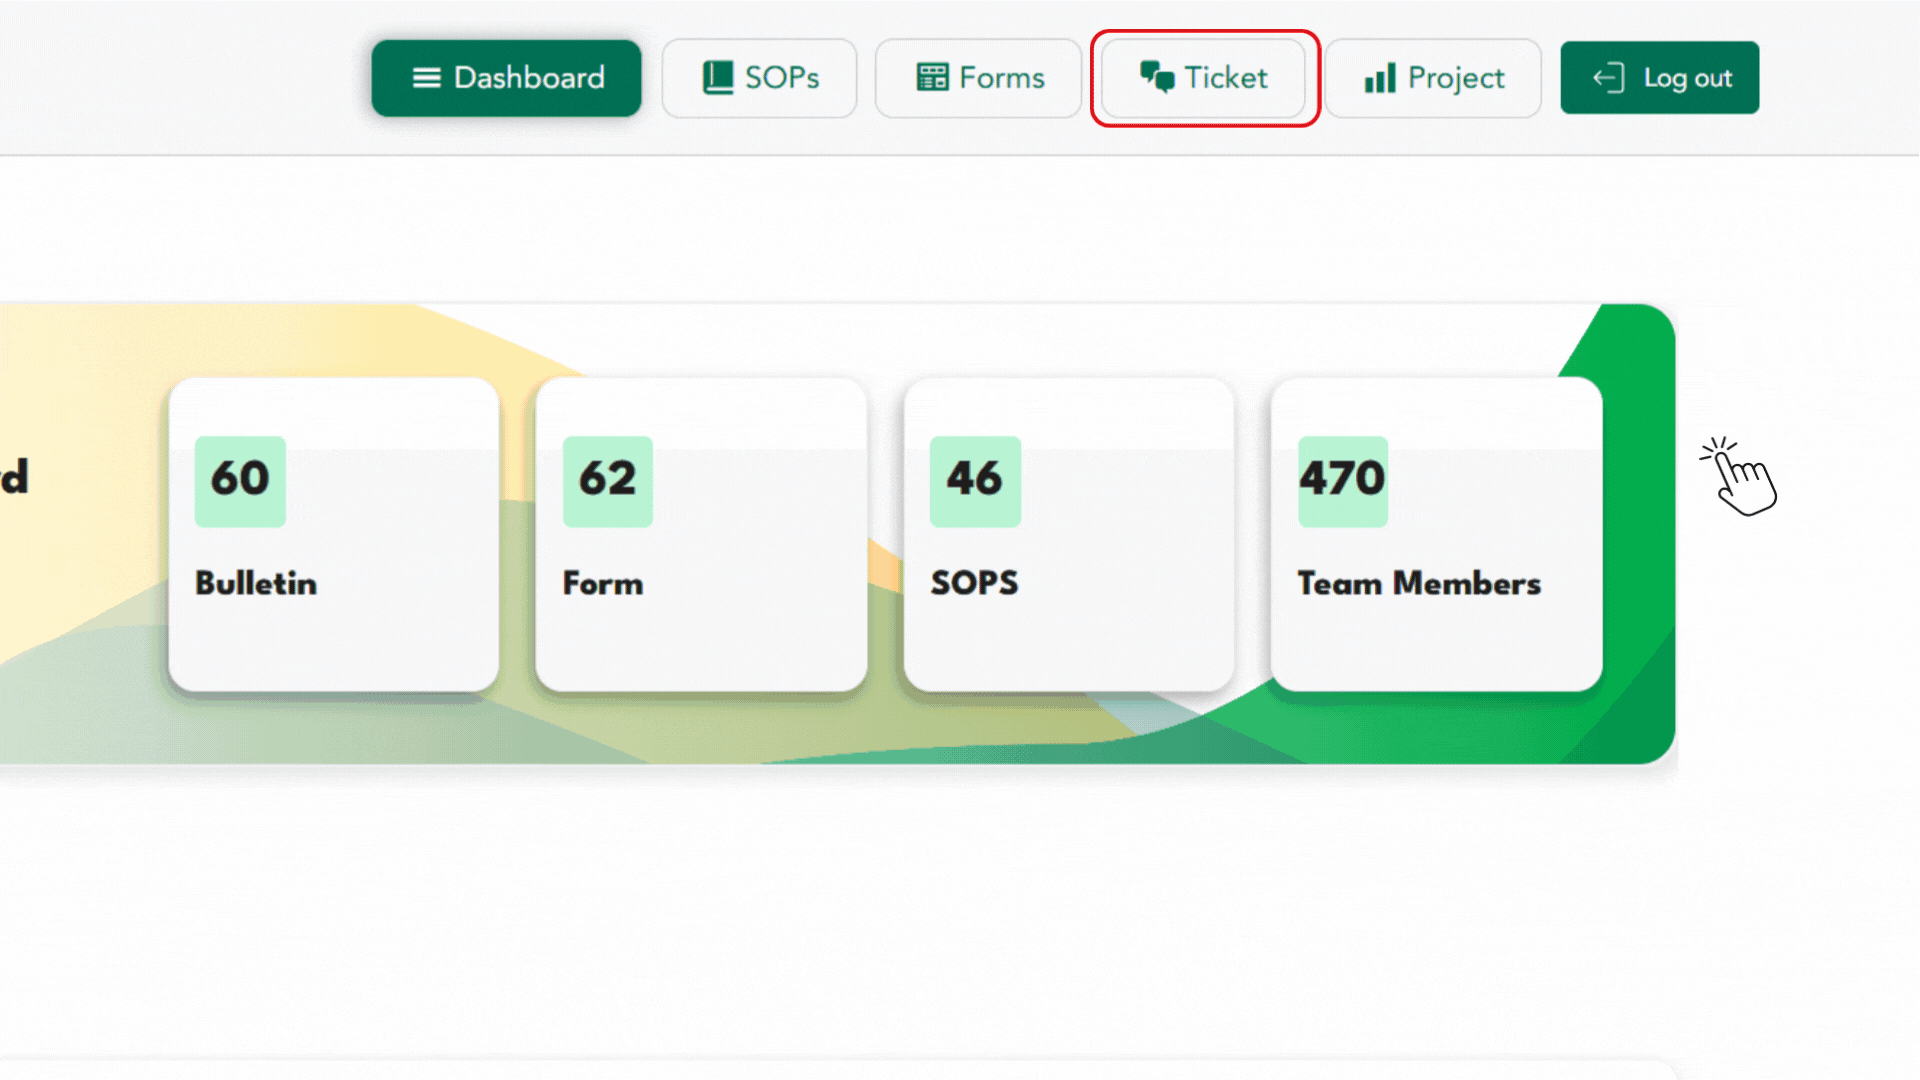Click the hamburger icon in Dashboard button
The height and width of the screenshot is (1080, 1920).
pyautogui.click(x=426, y=78)
